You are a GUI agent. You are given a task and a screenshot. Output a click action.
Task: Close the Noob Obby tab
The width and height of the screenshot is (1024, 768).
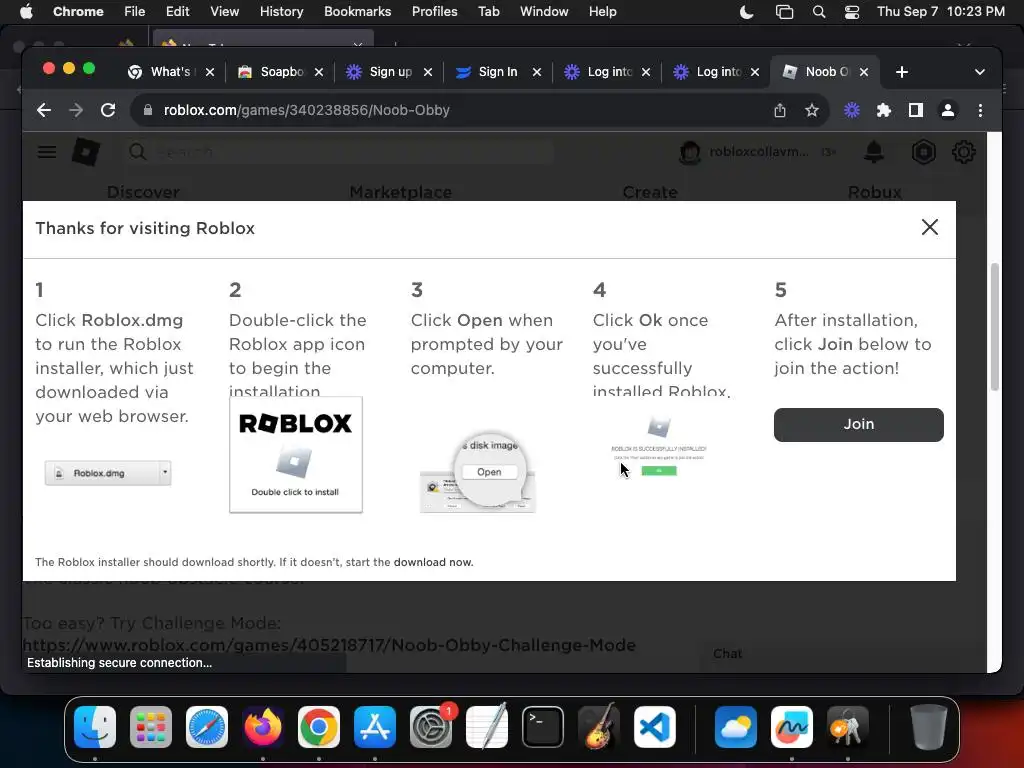[863, 72]
